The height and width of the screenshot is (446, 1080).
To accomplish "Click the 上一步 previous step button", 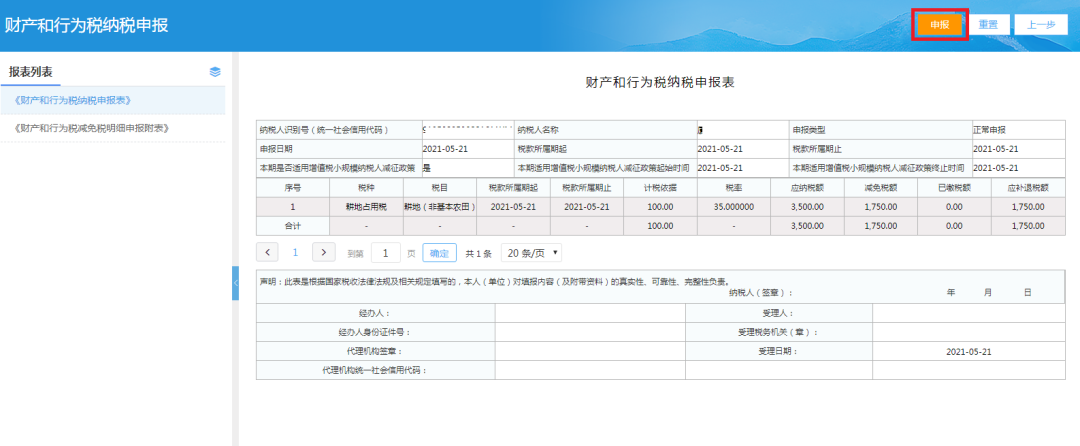I will point(1041,24).
